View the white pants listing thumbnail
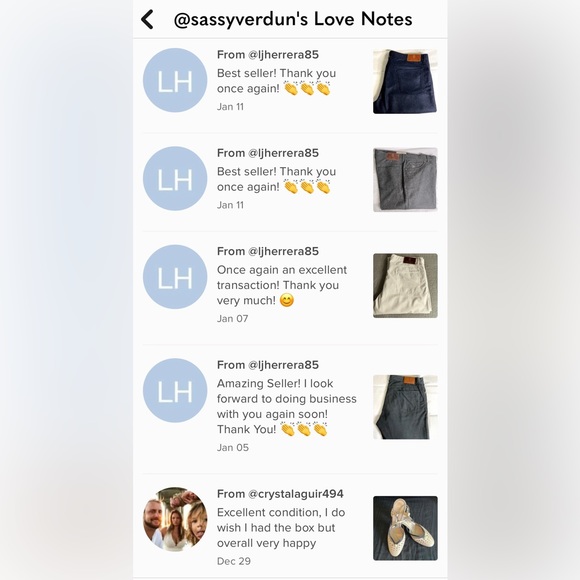 pos(405,286)
